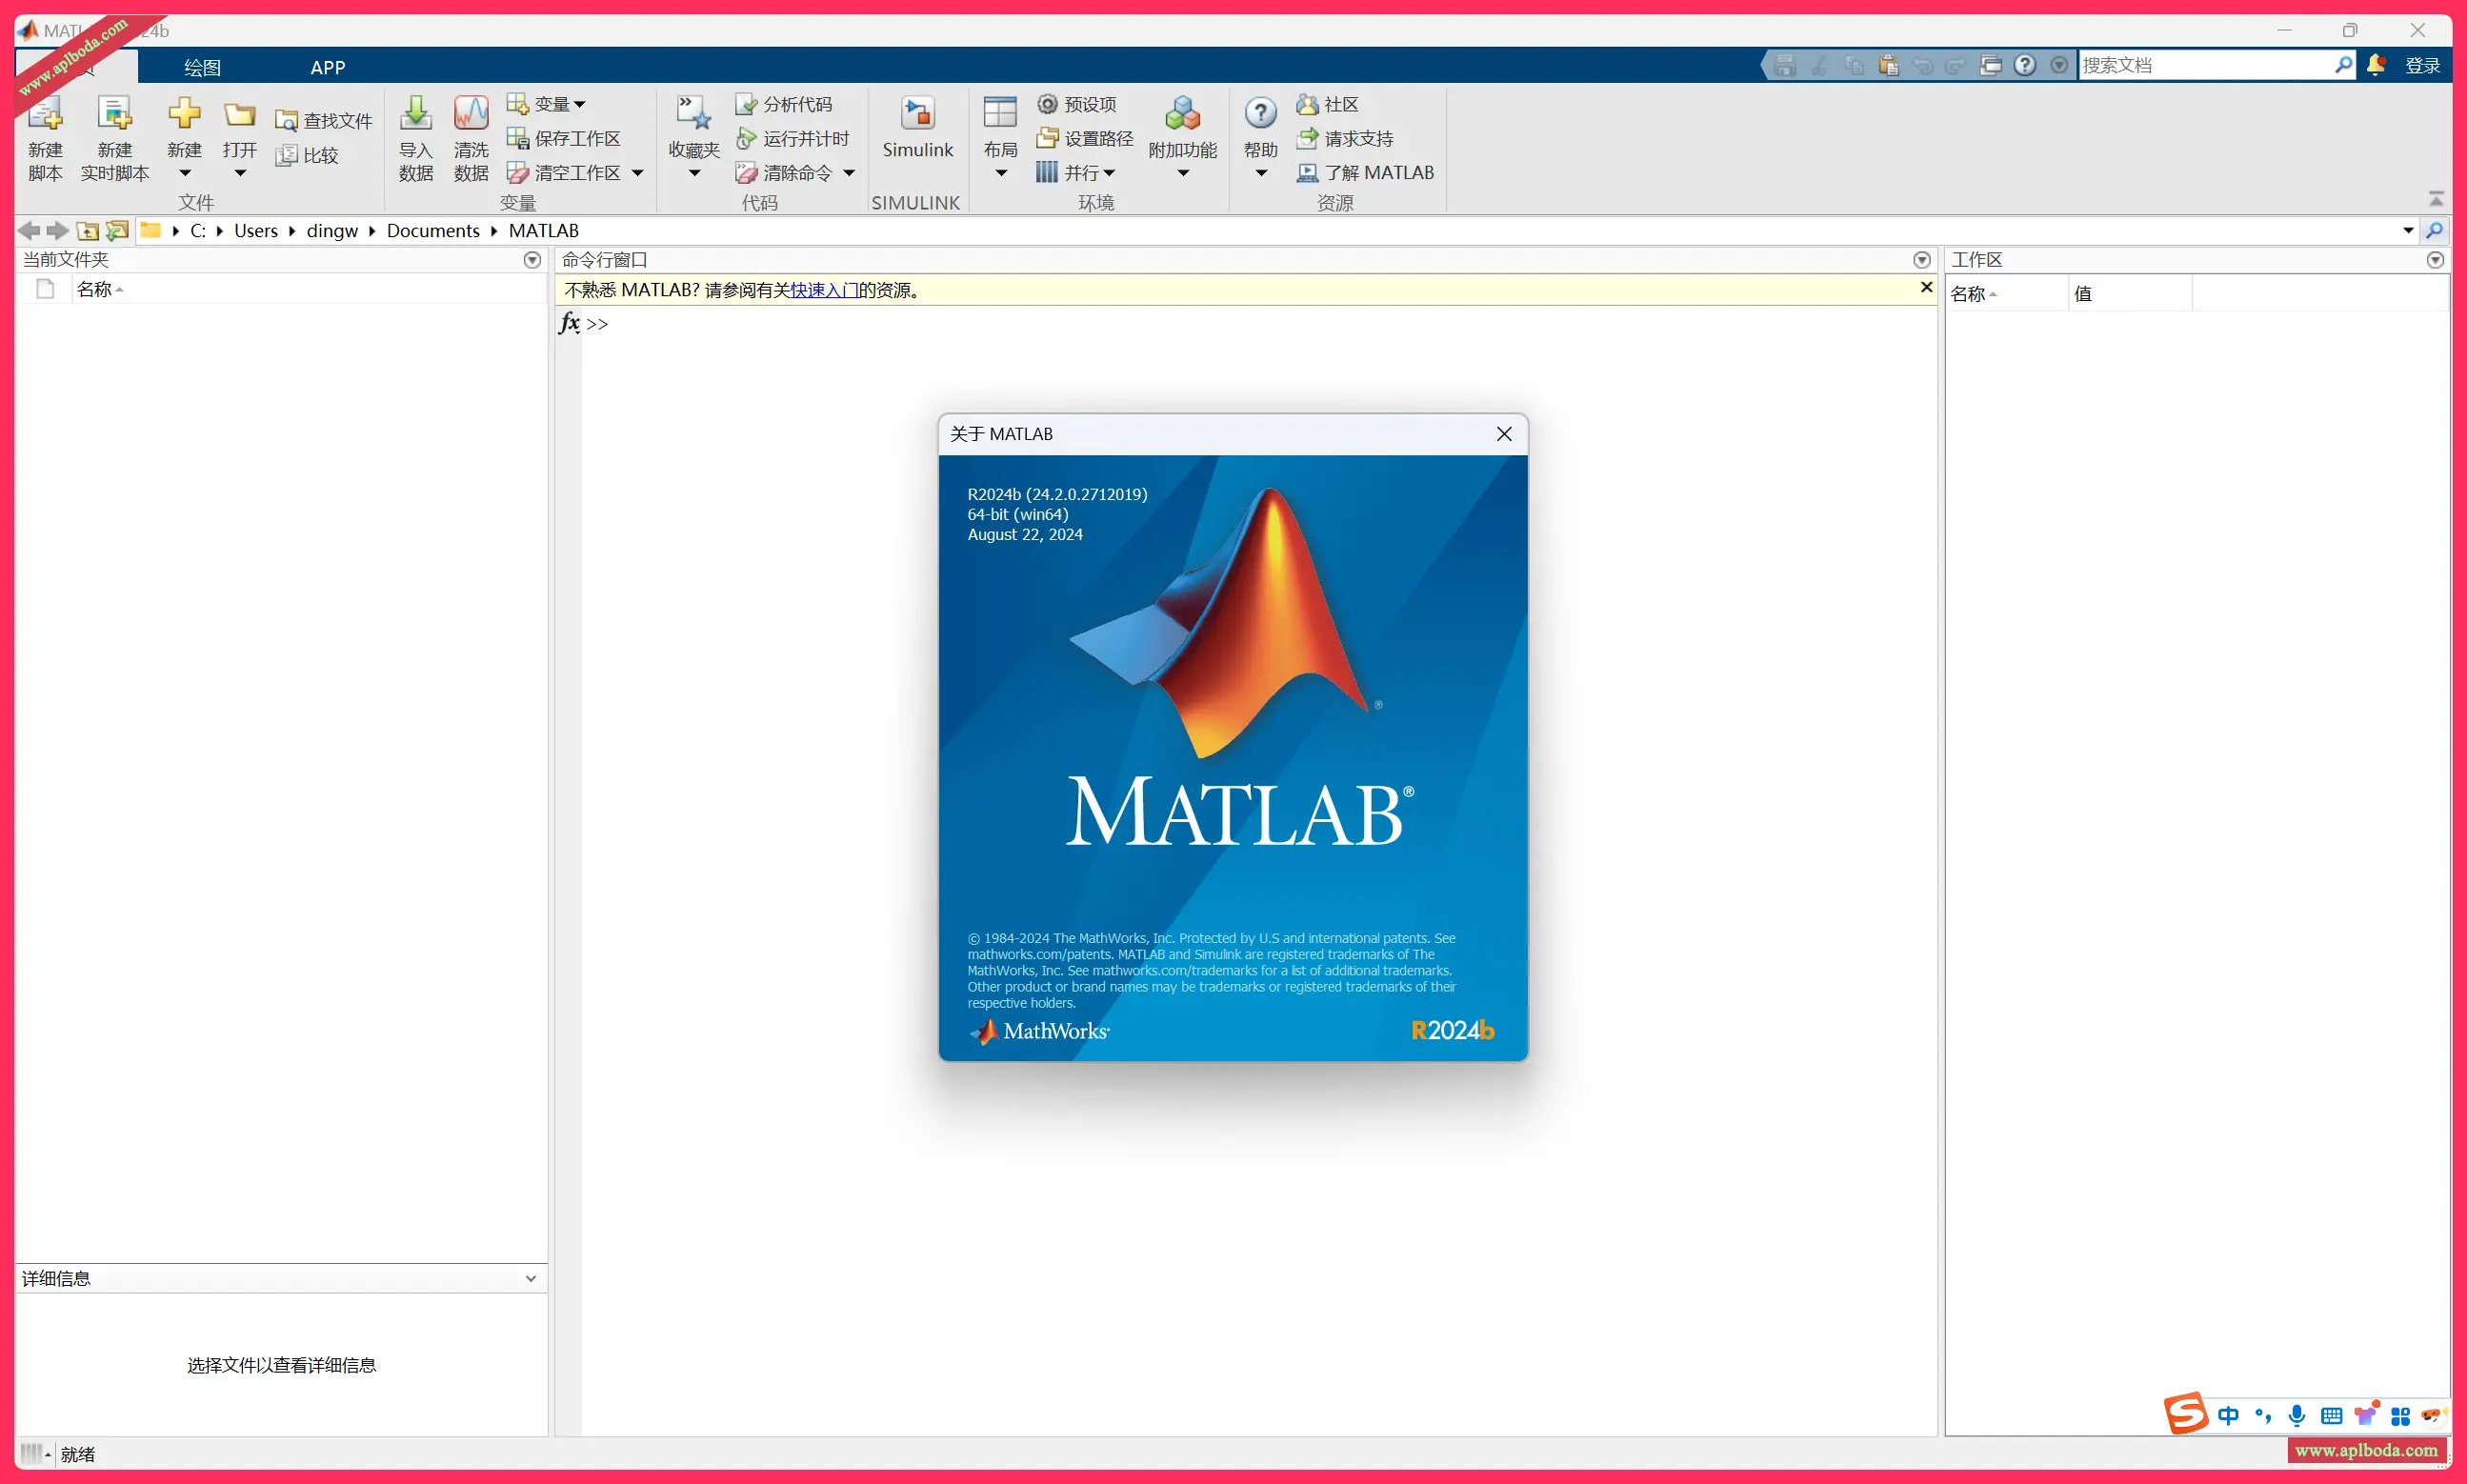Click Preferences (预设项) gear icon
The width and height of the screenshot is (2467, 1484).
[x=1047, y=104]
